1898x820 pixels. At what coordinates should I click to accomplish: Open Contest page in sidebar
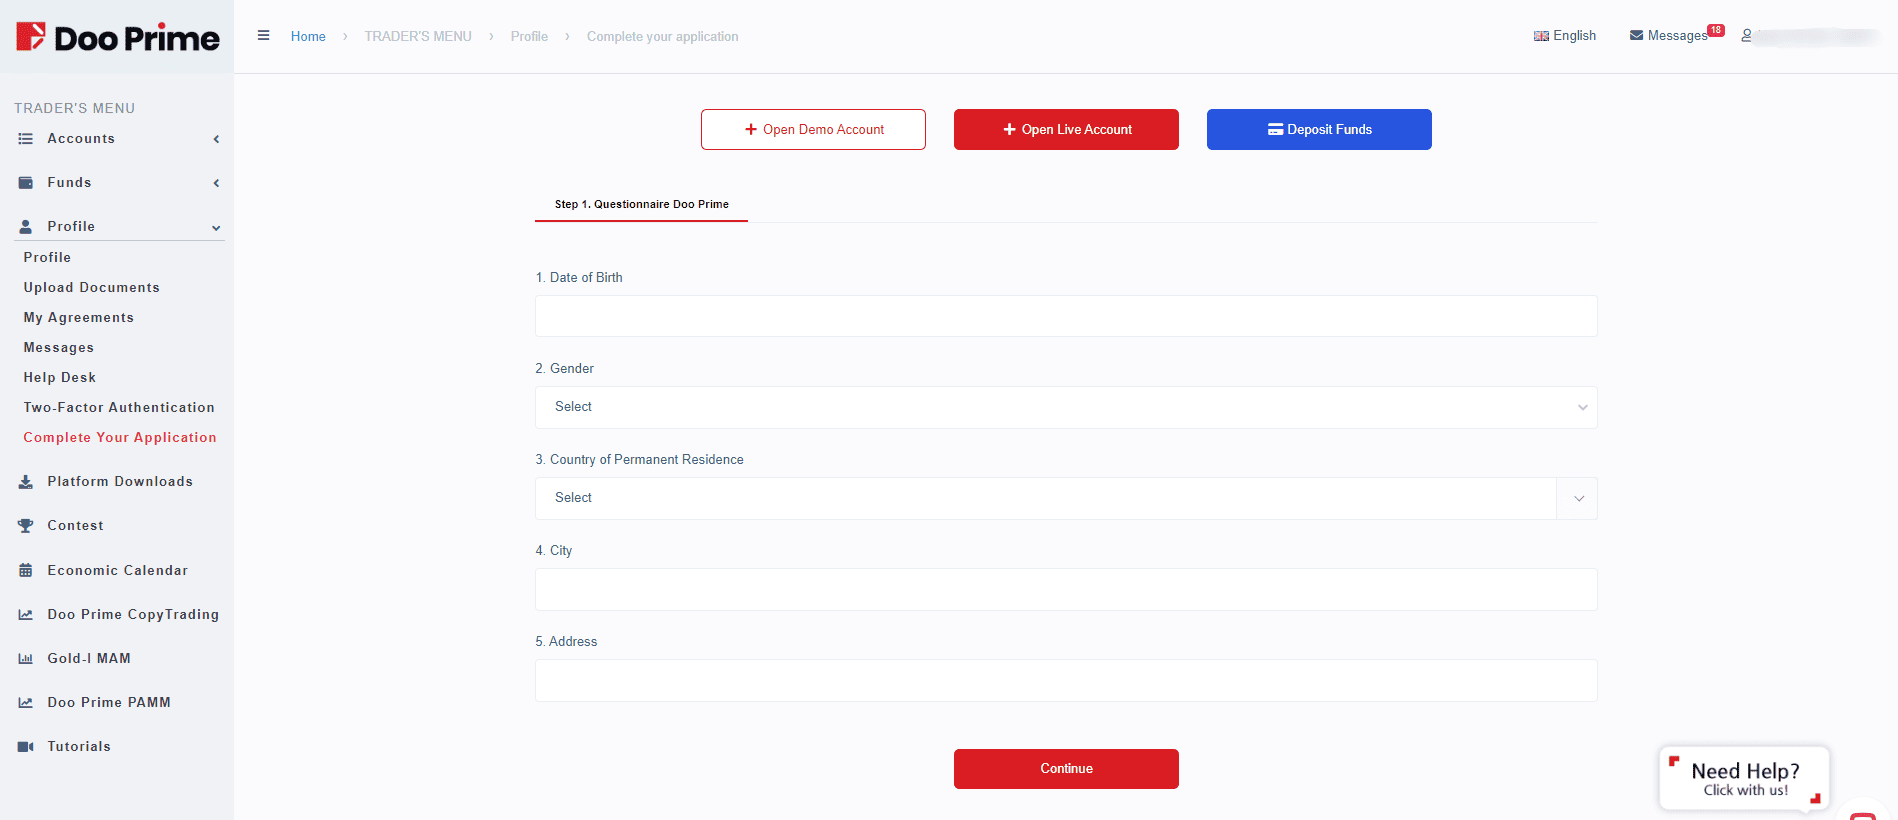point(75,526)
